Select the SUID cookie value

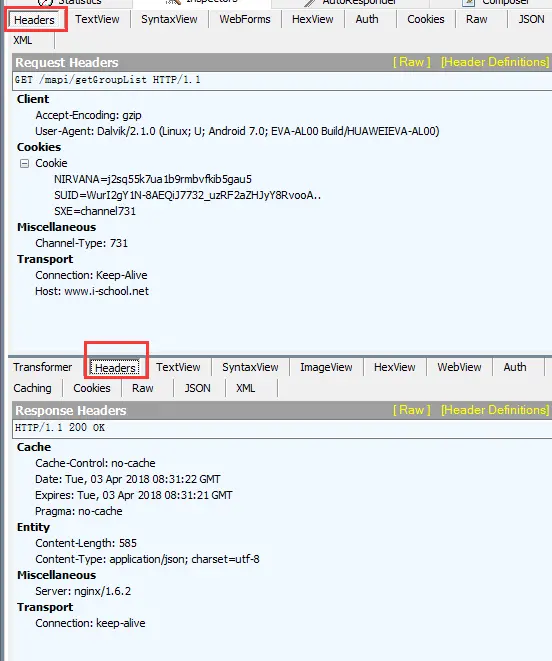(x=187, y=195)
